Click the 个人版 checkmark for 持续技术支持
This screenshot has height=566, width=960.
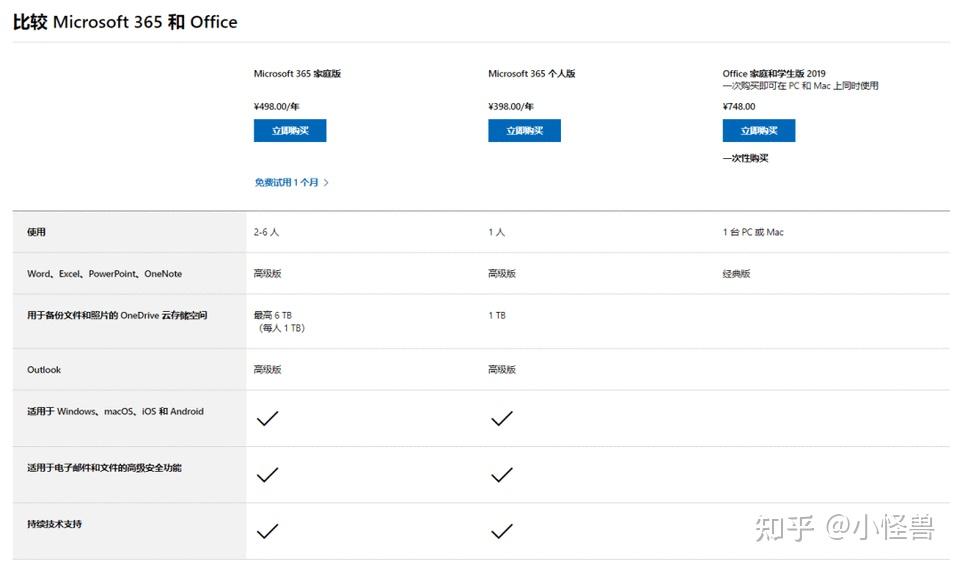pos(501,531)
